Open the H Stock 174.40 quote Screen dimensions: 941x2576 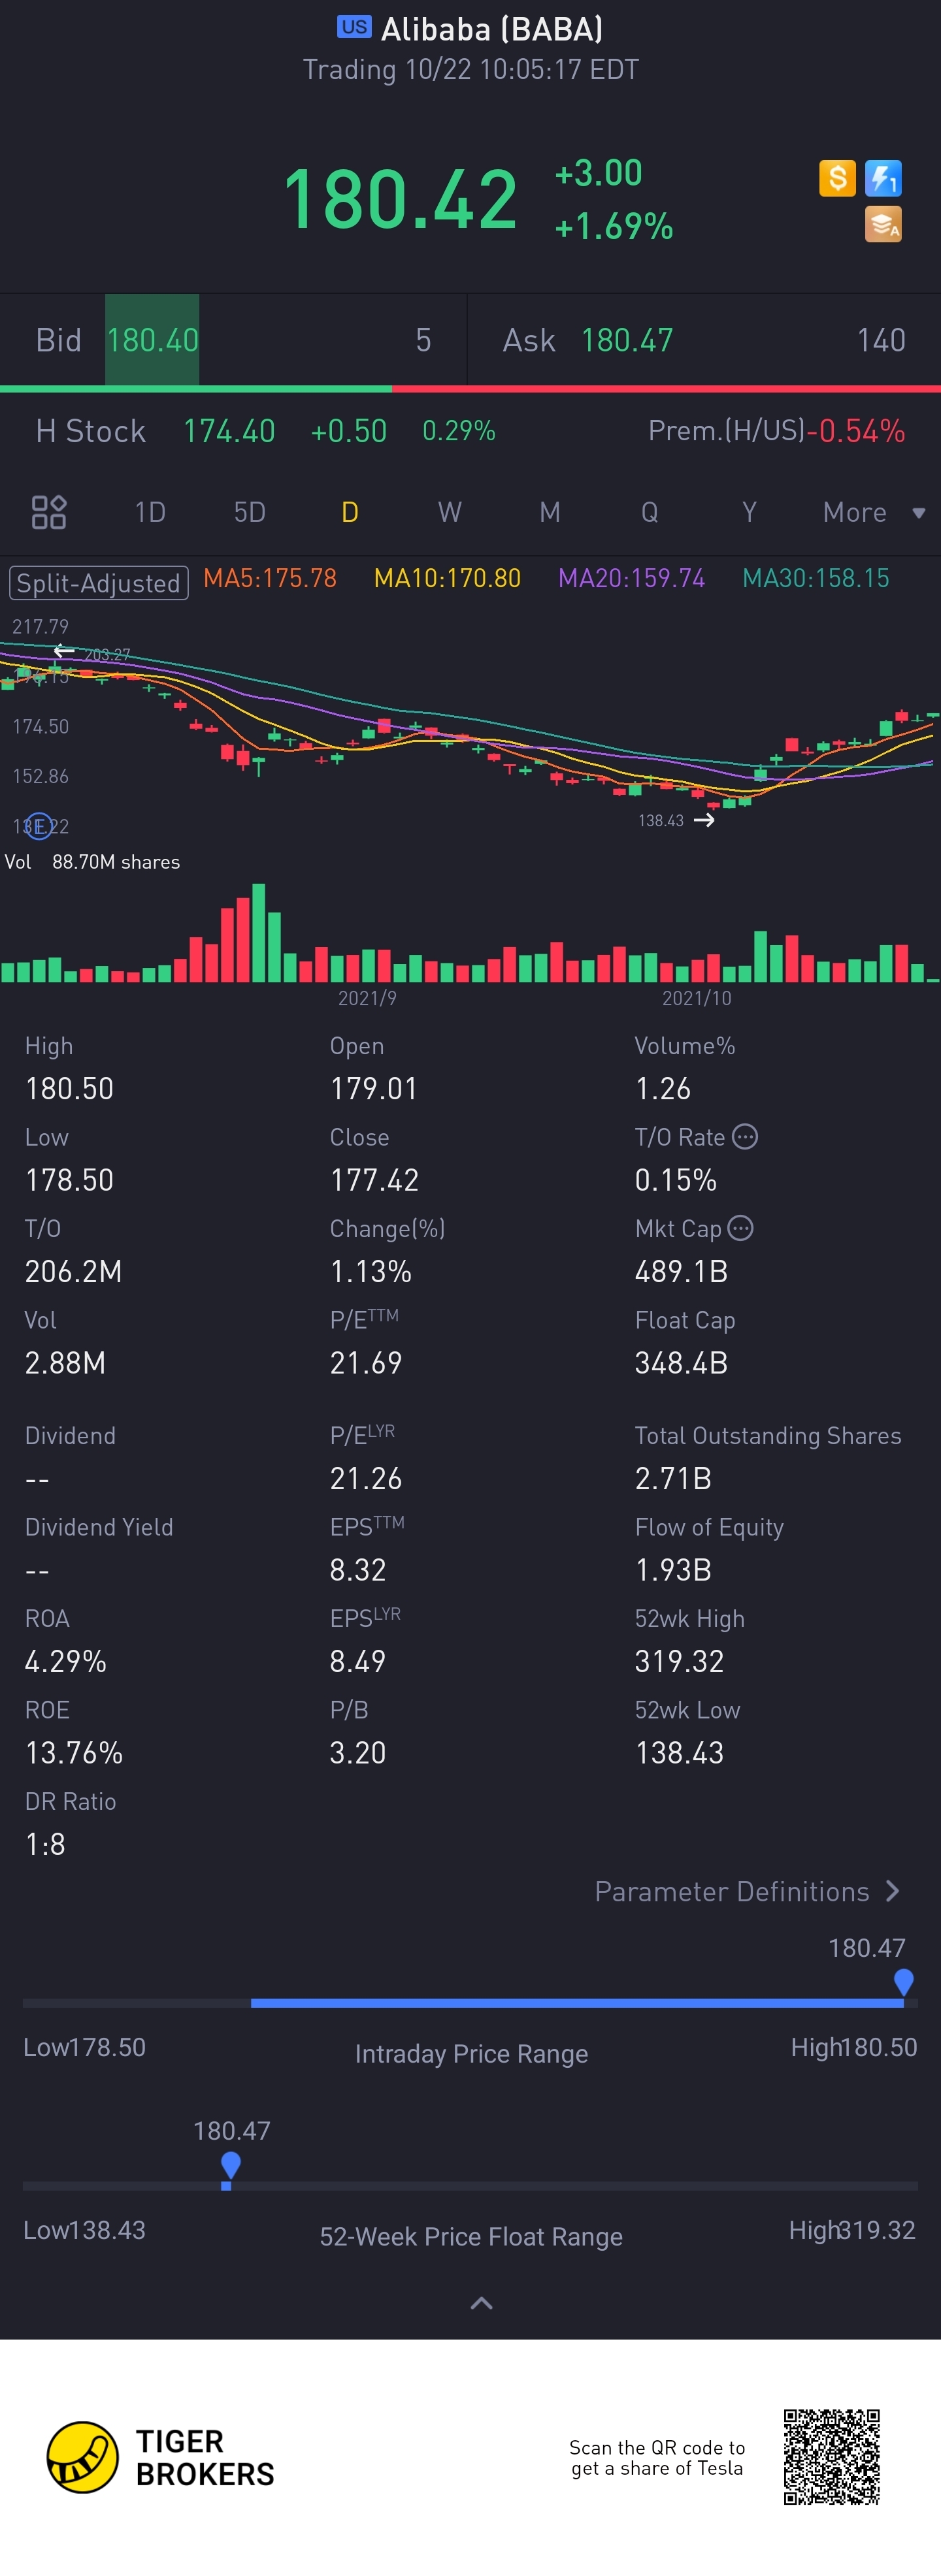click(x=229, y=431)
